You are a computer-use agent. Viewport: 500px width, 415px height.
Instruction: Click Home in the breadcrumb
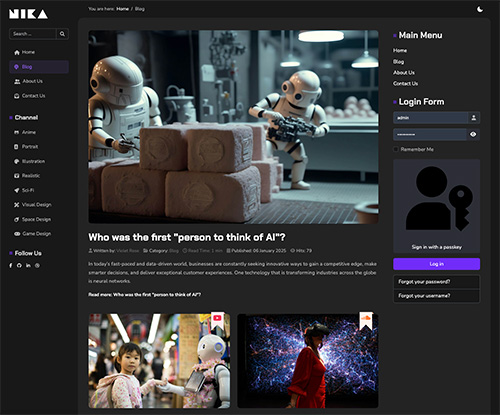(x=122, y=9)
